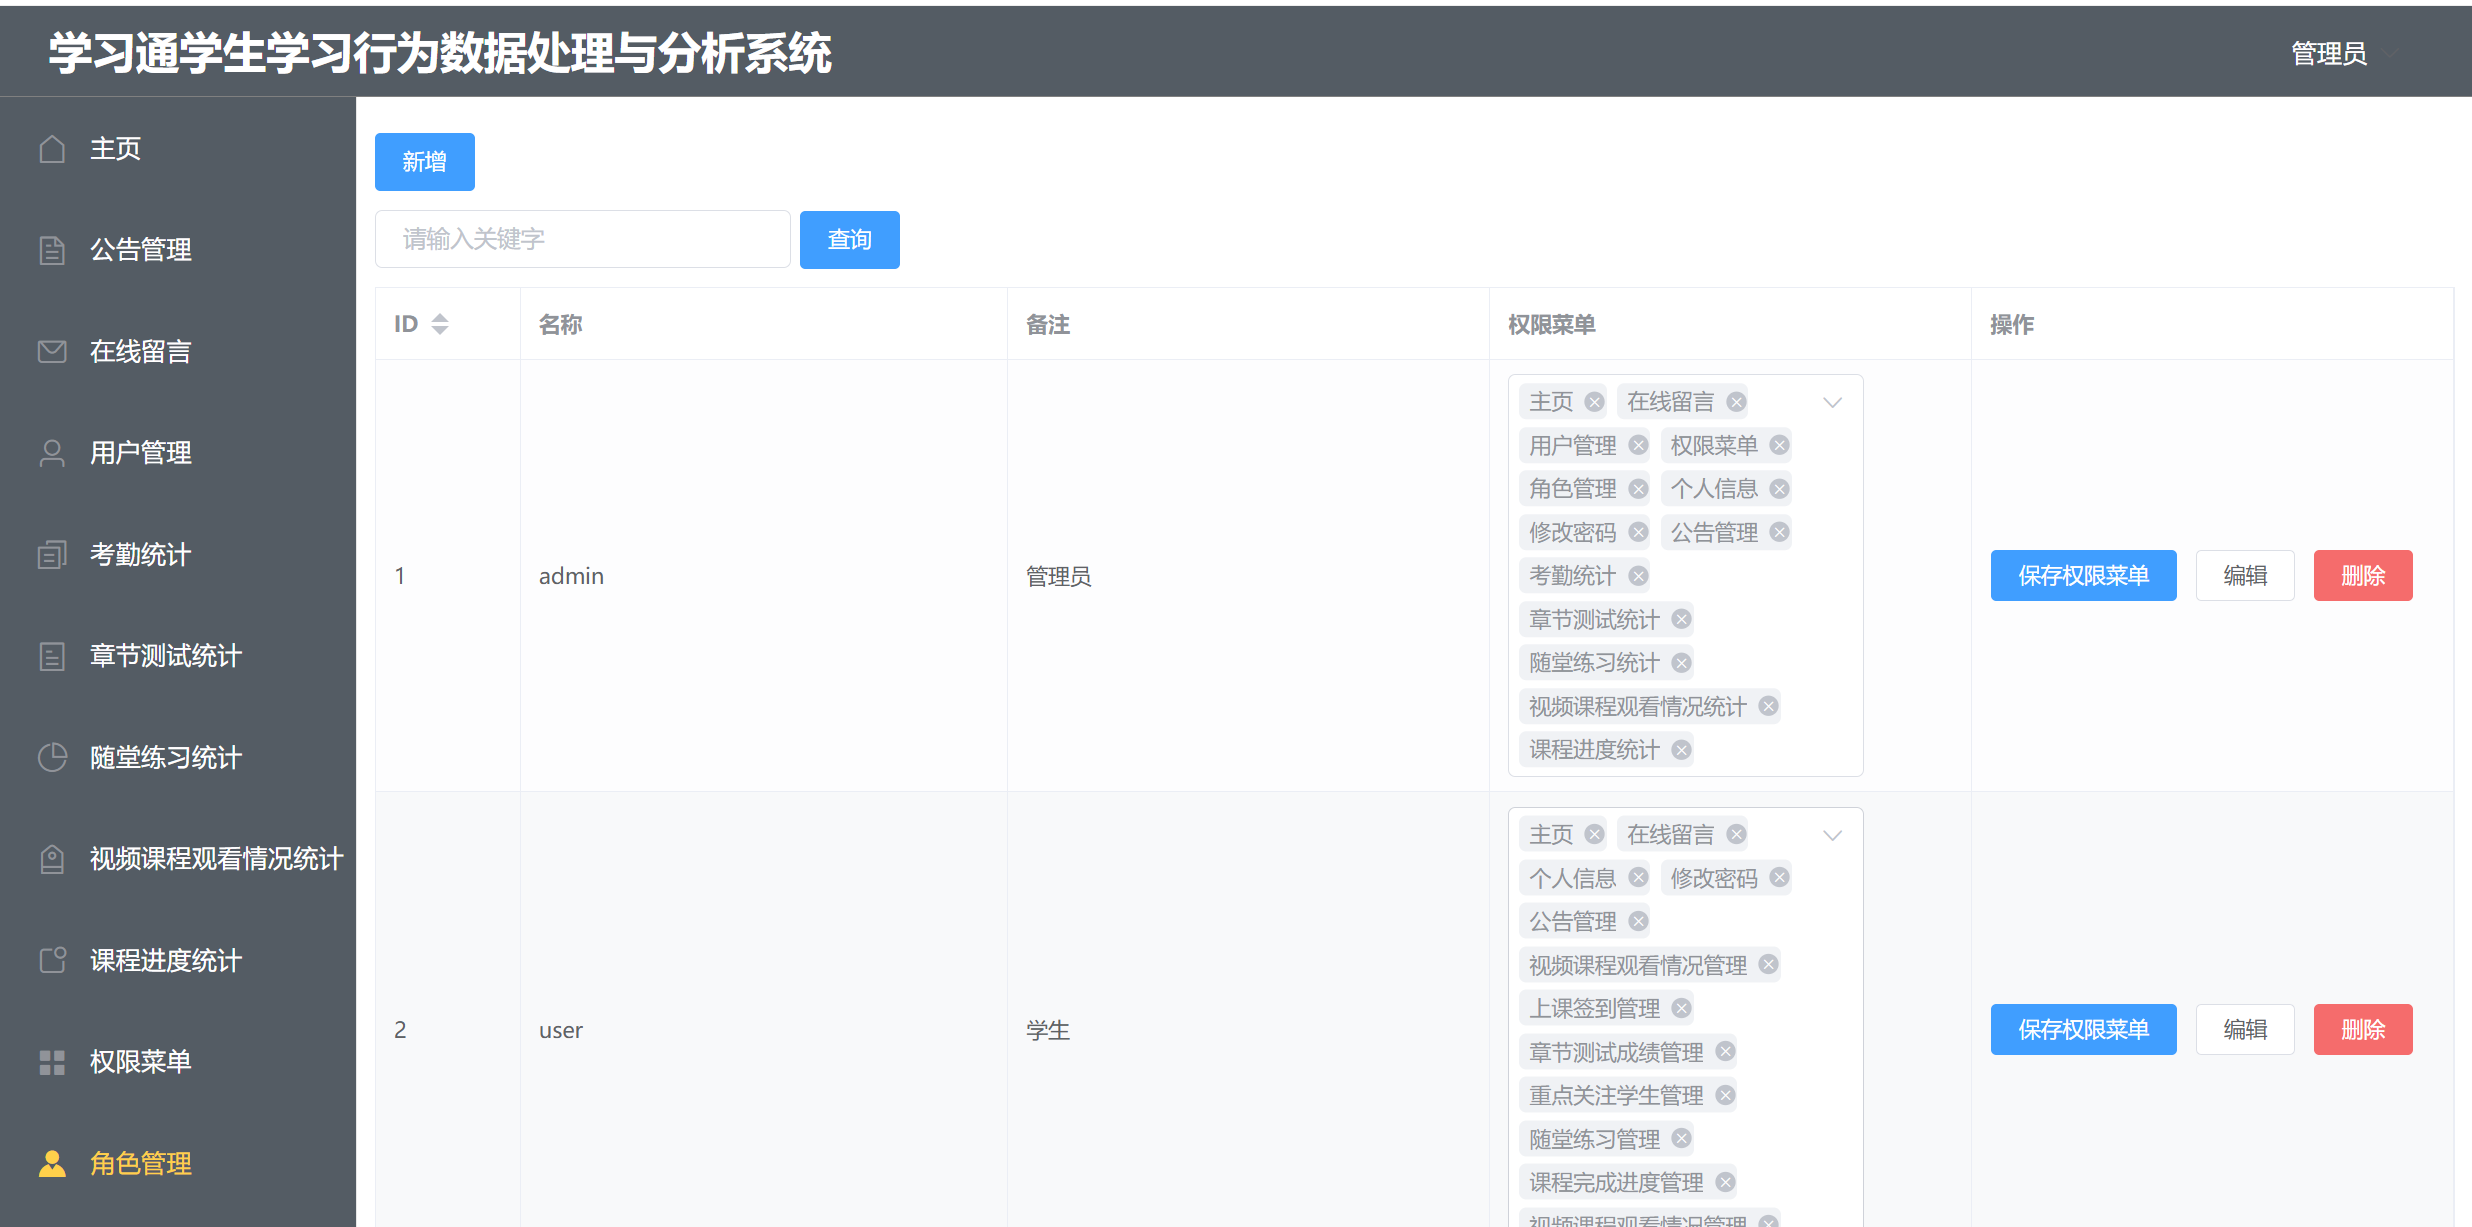Select the user icon beside 用户管理
Image resolution: width=2472 pixels, height=1227 pixels.
(52, 453)
